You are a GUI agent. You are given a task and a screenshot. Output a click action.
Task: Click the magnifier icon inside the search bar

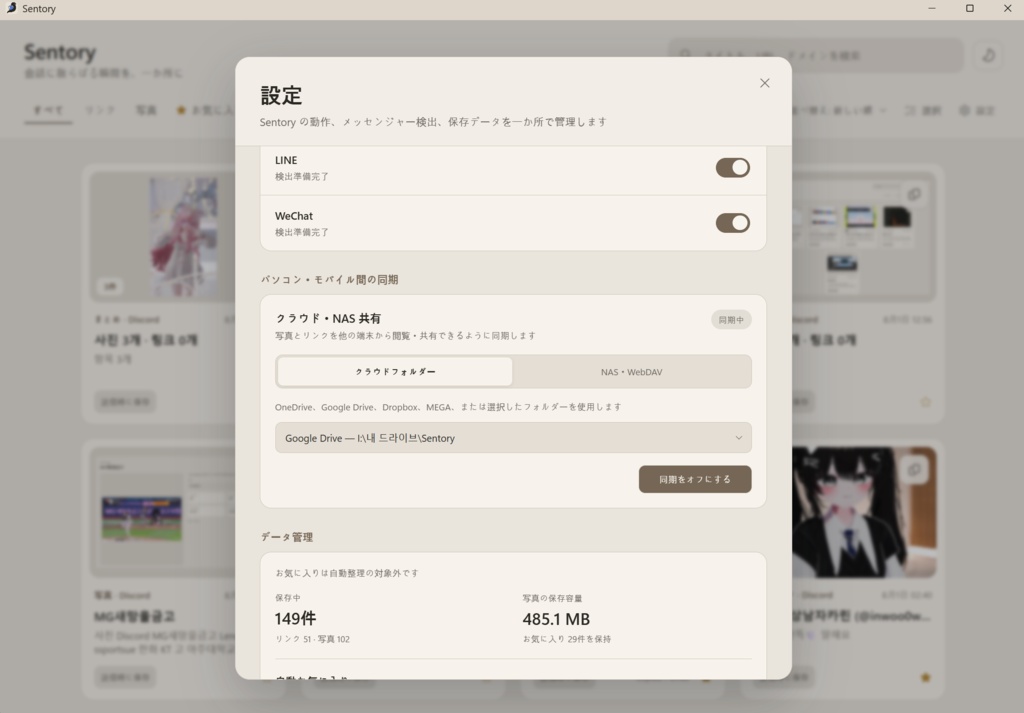[685, 55]
